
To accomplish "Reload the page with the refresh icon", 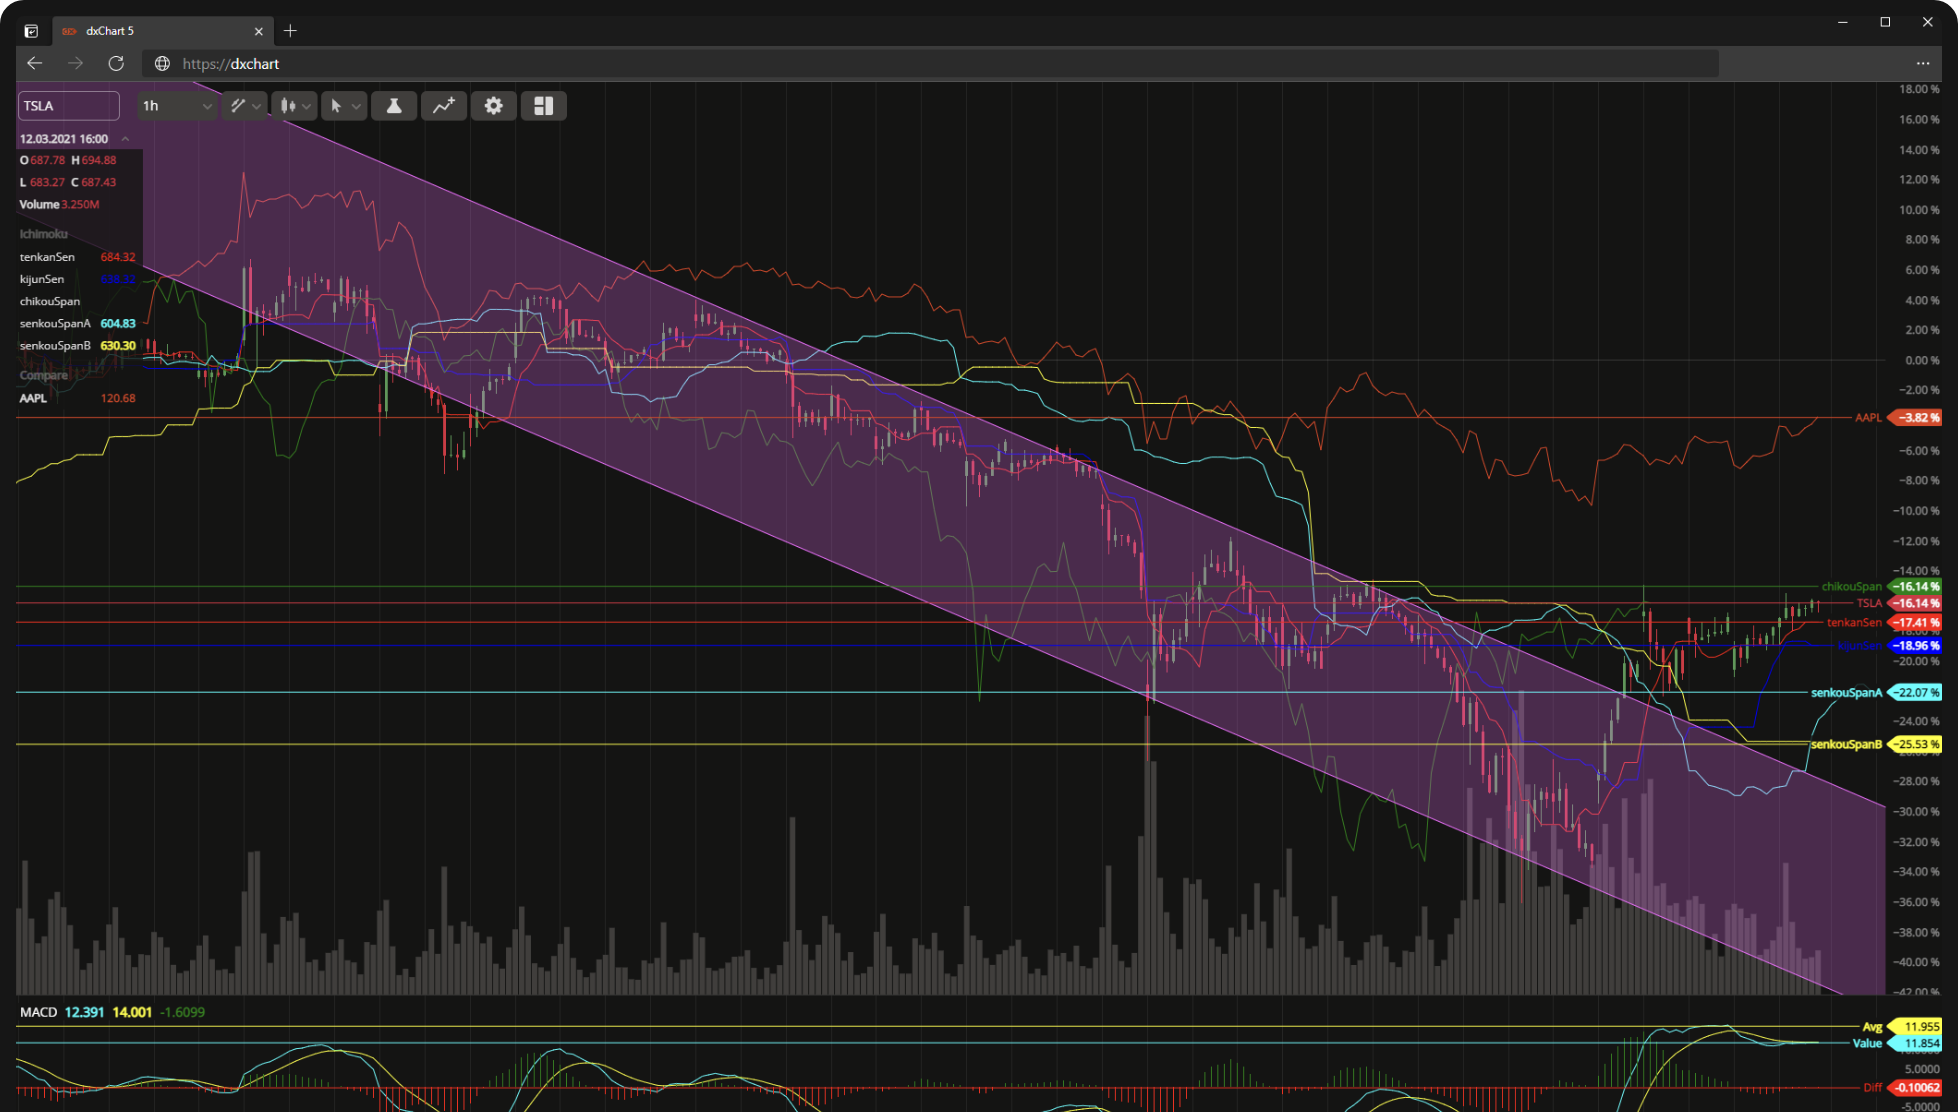I will 115,63.
